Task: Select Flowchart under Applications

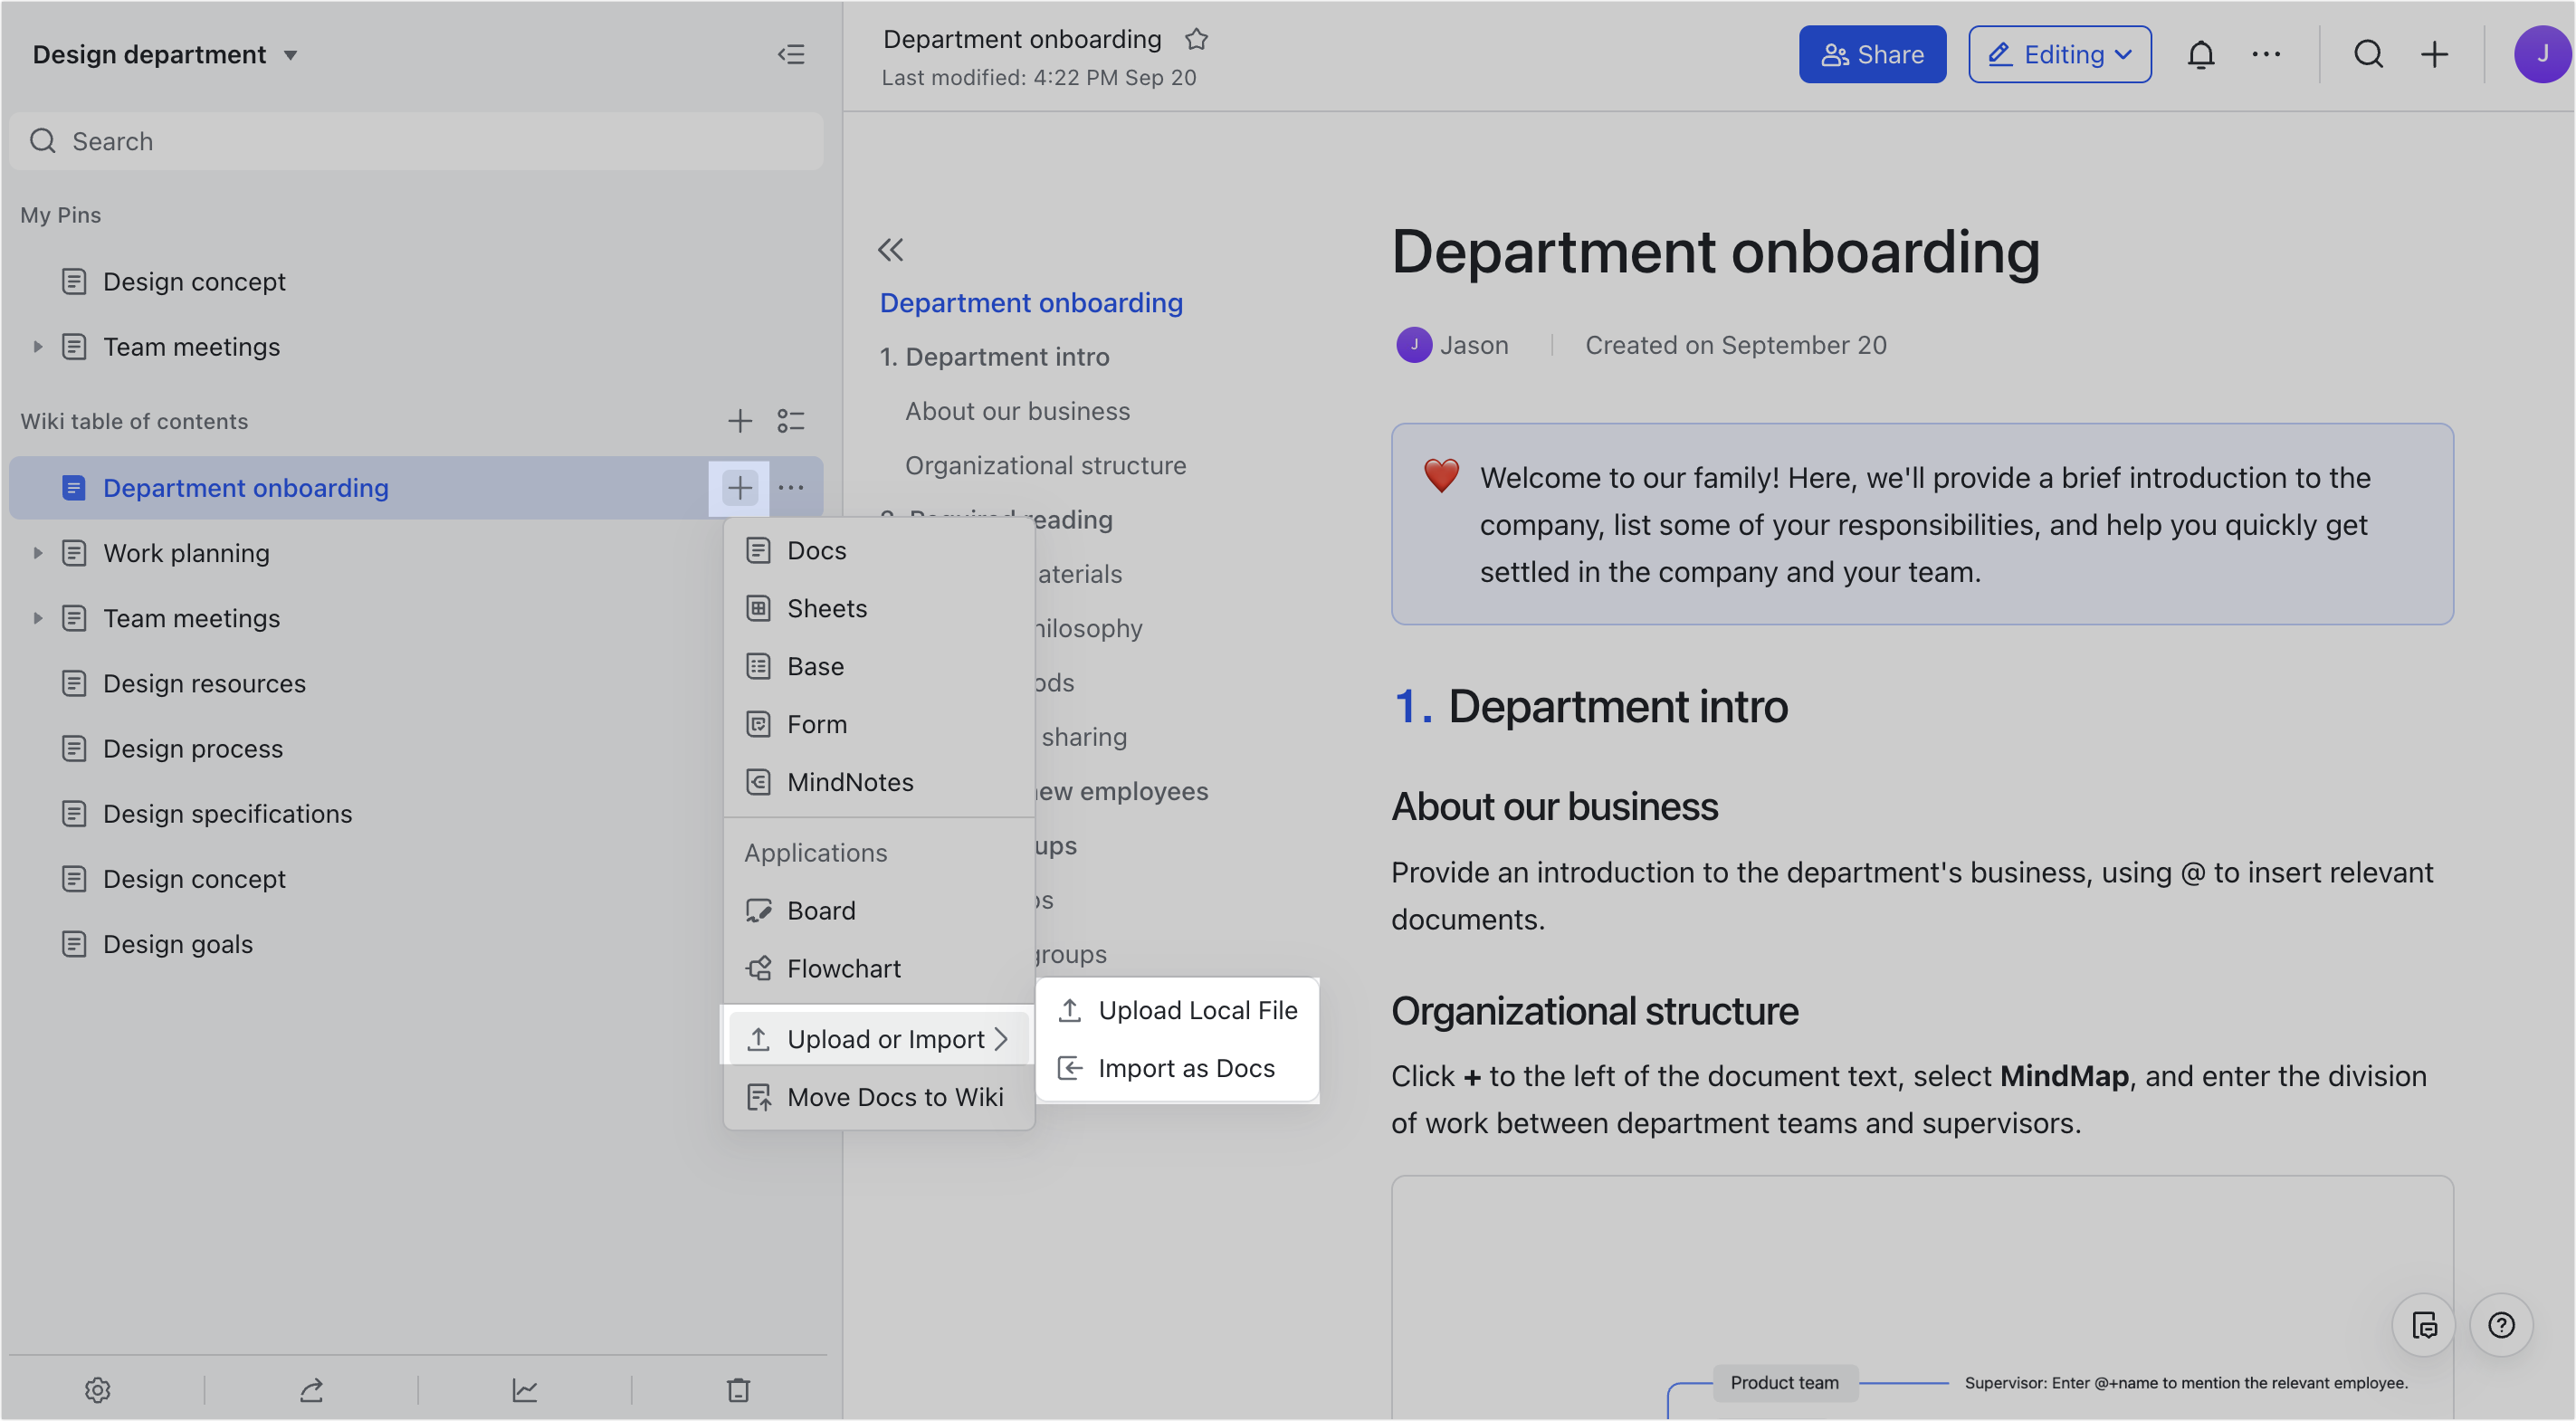Action: pos(878,968)
